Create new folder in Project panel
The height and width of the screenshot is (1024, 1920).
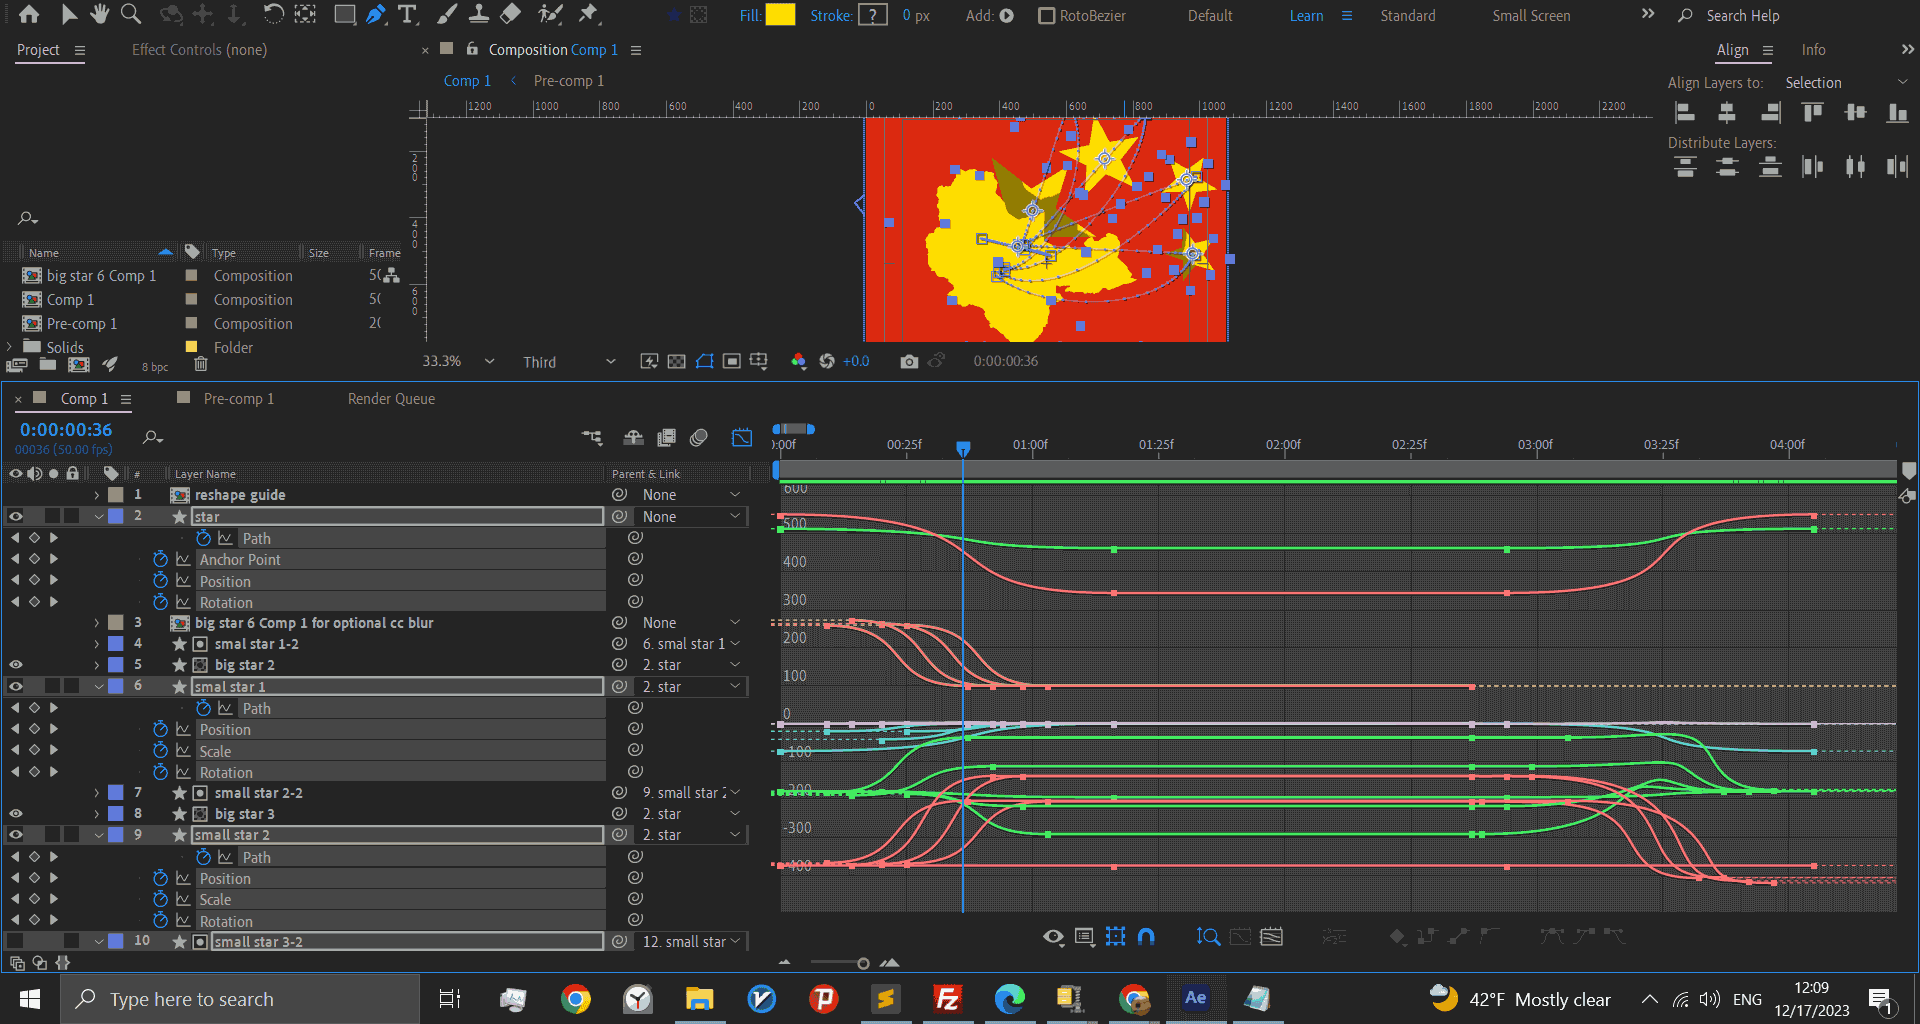(47, 365)
